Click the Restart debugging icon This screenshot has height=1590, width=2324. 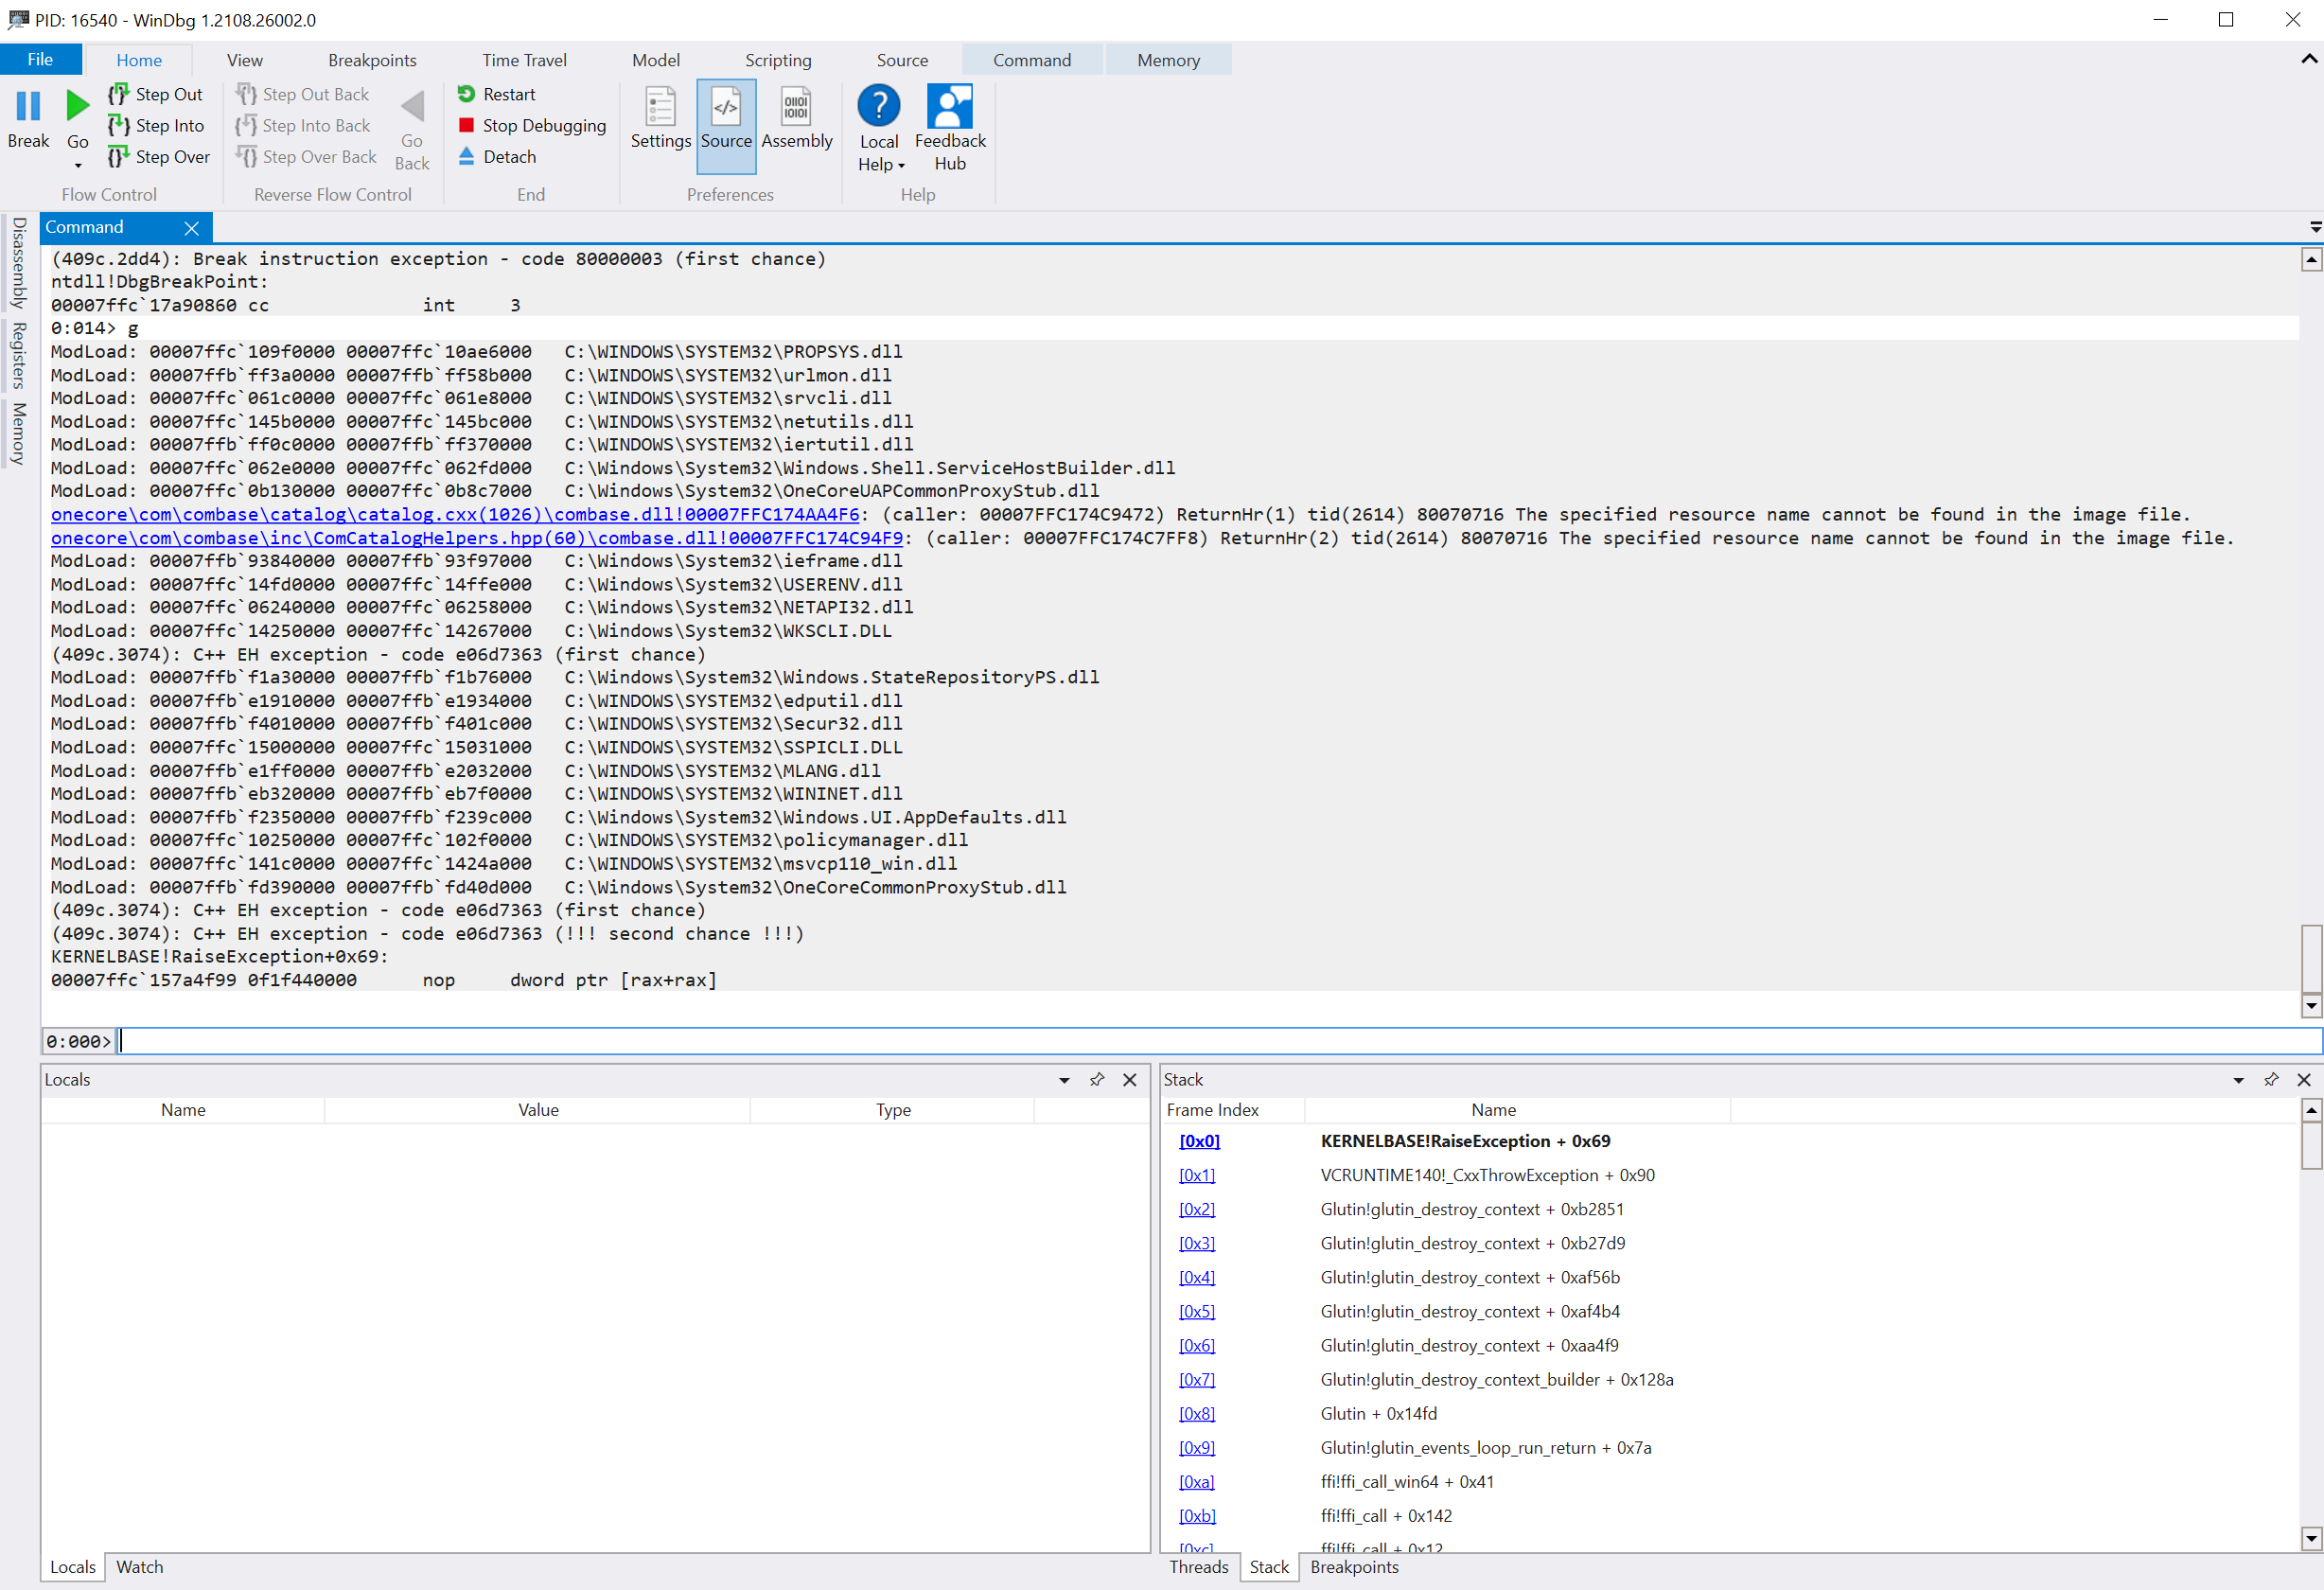(x=467, y=94)
